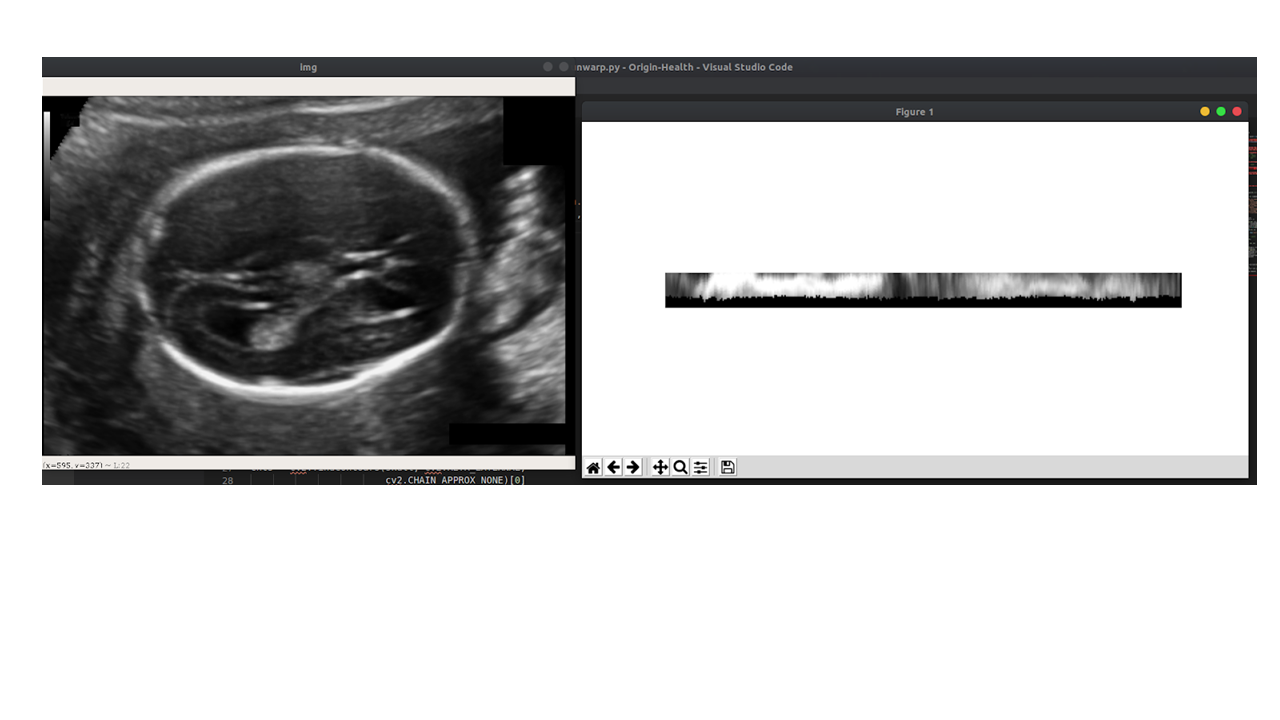Click the cv2.CHAIN_APPROX_NONE code line
Viewport: 1280px width, 720px height.
(x=456, y=480)
